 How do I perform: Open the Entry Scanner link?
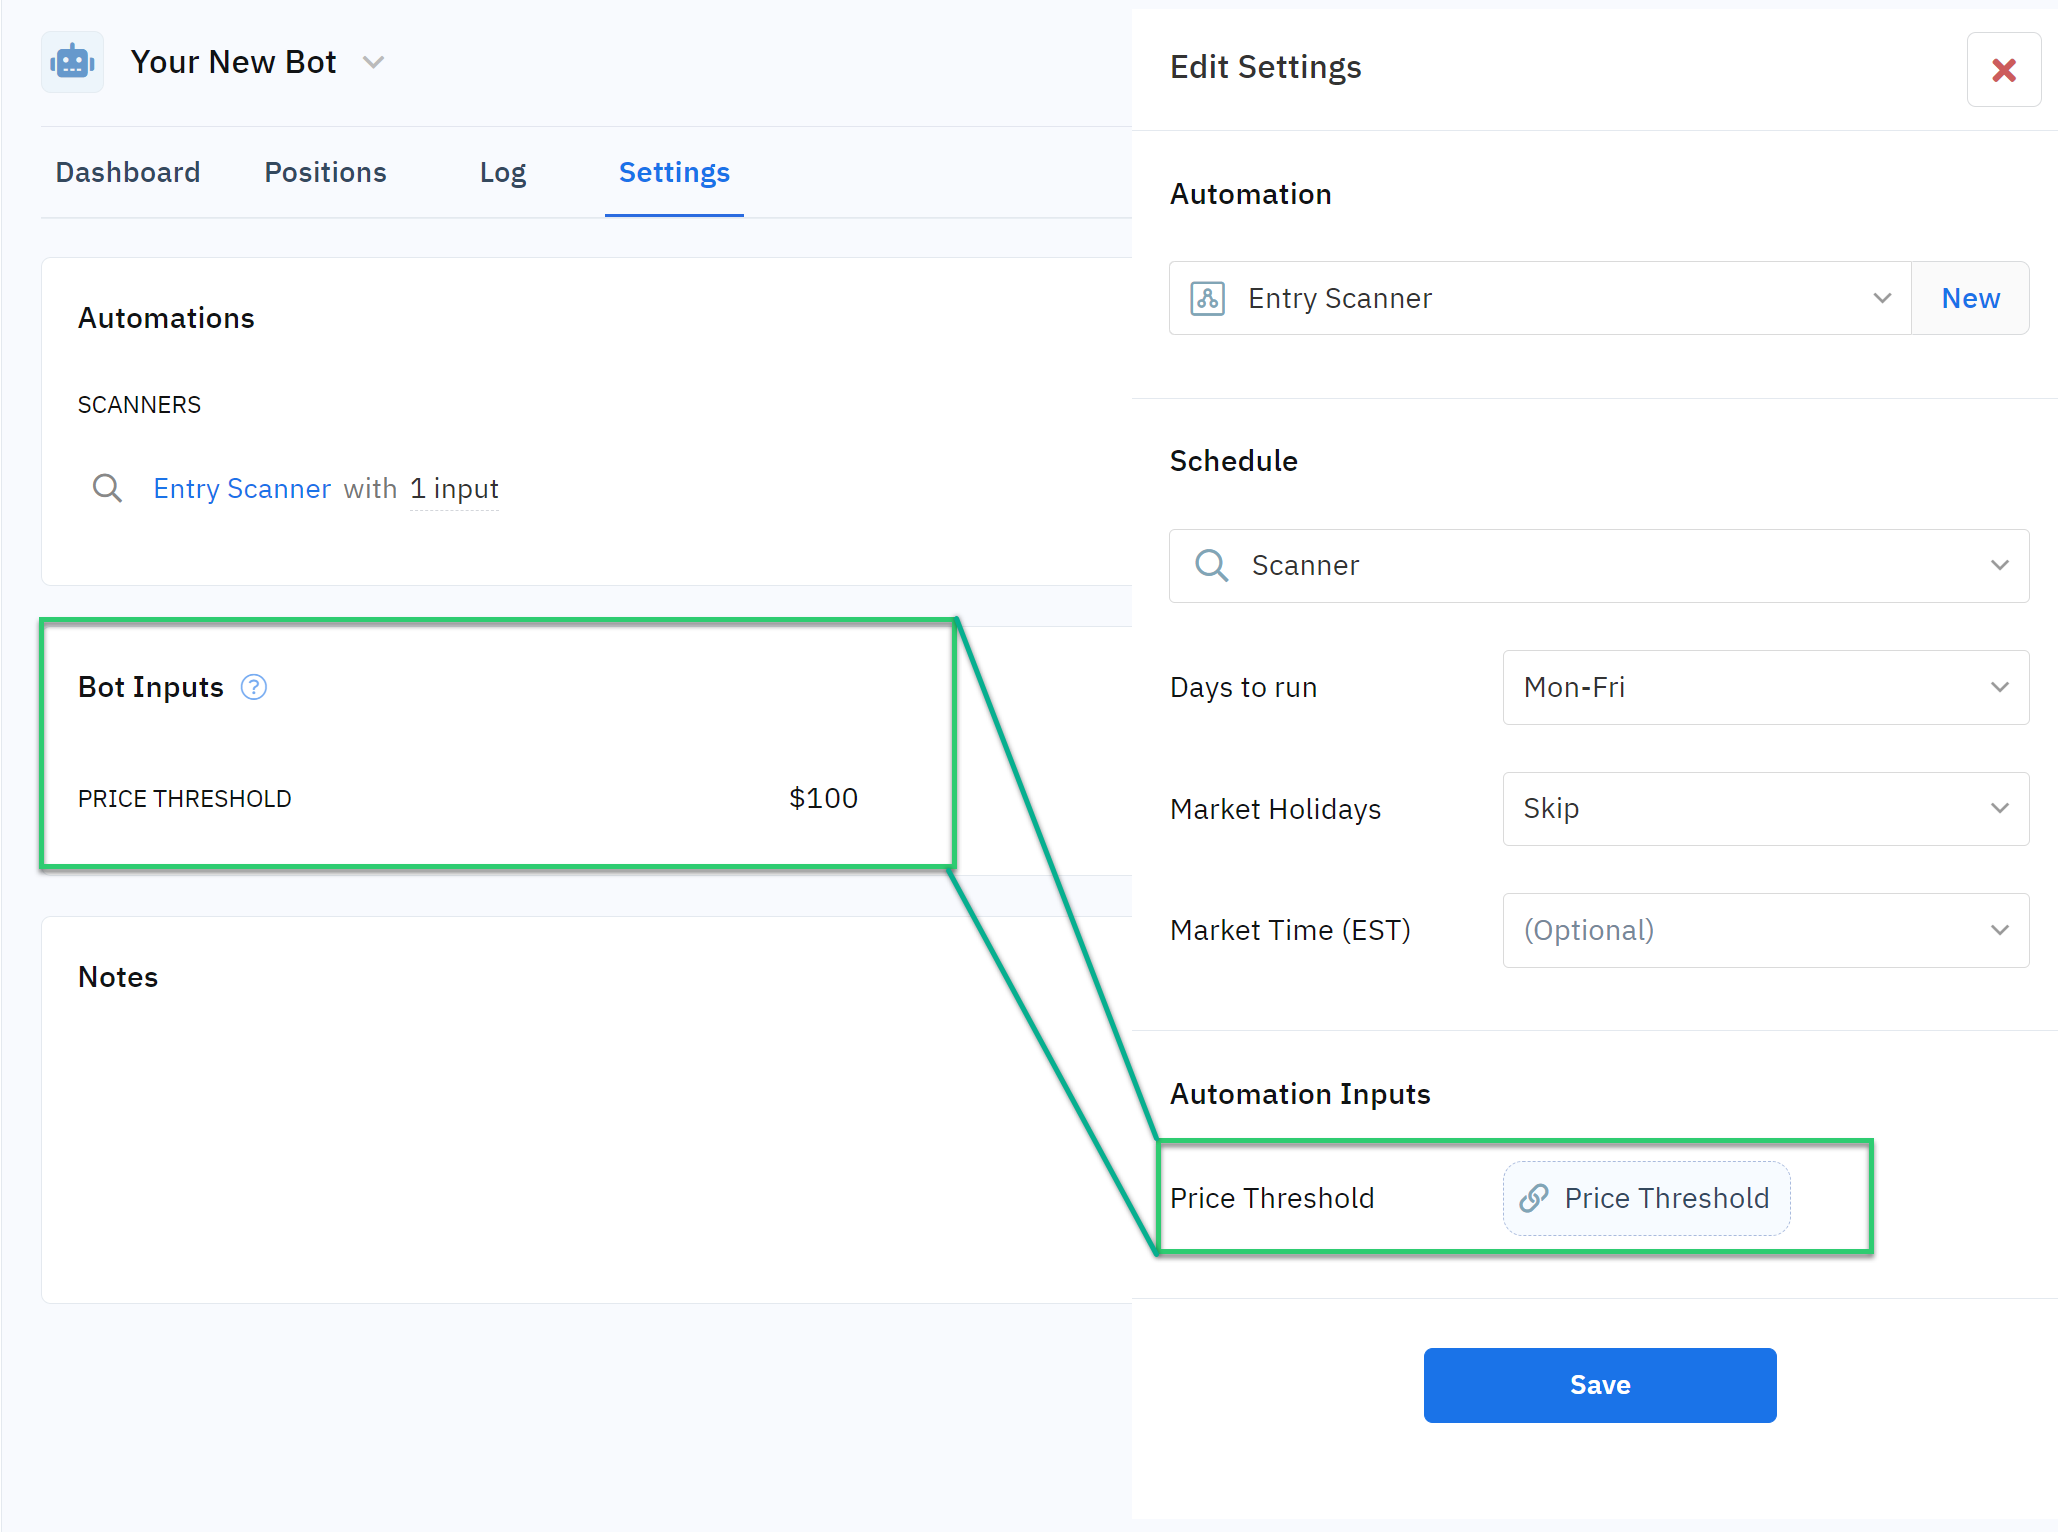click(242, 488)
